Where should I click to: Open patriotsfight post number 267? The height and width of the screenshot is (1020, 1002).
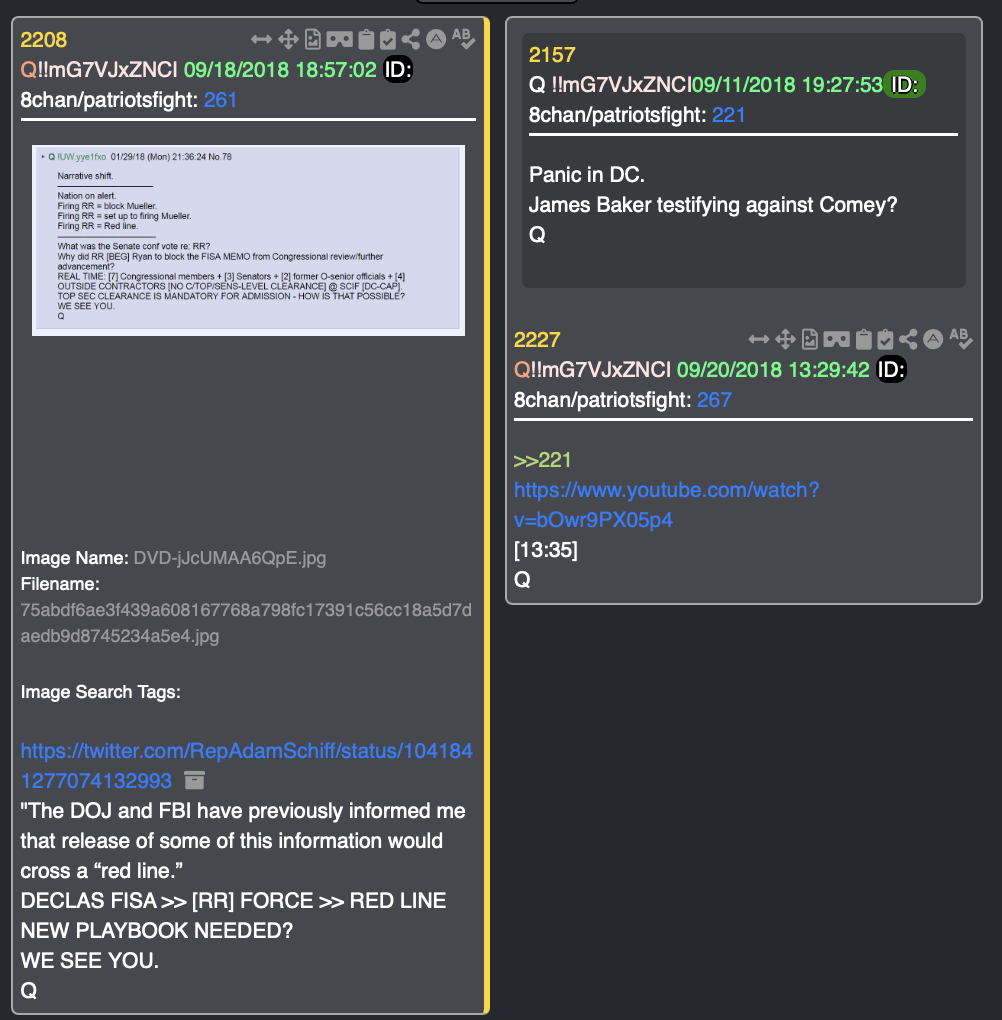tap(714, 400)
